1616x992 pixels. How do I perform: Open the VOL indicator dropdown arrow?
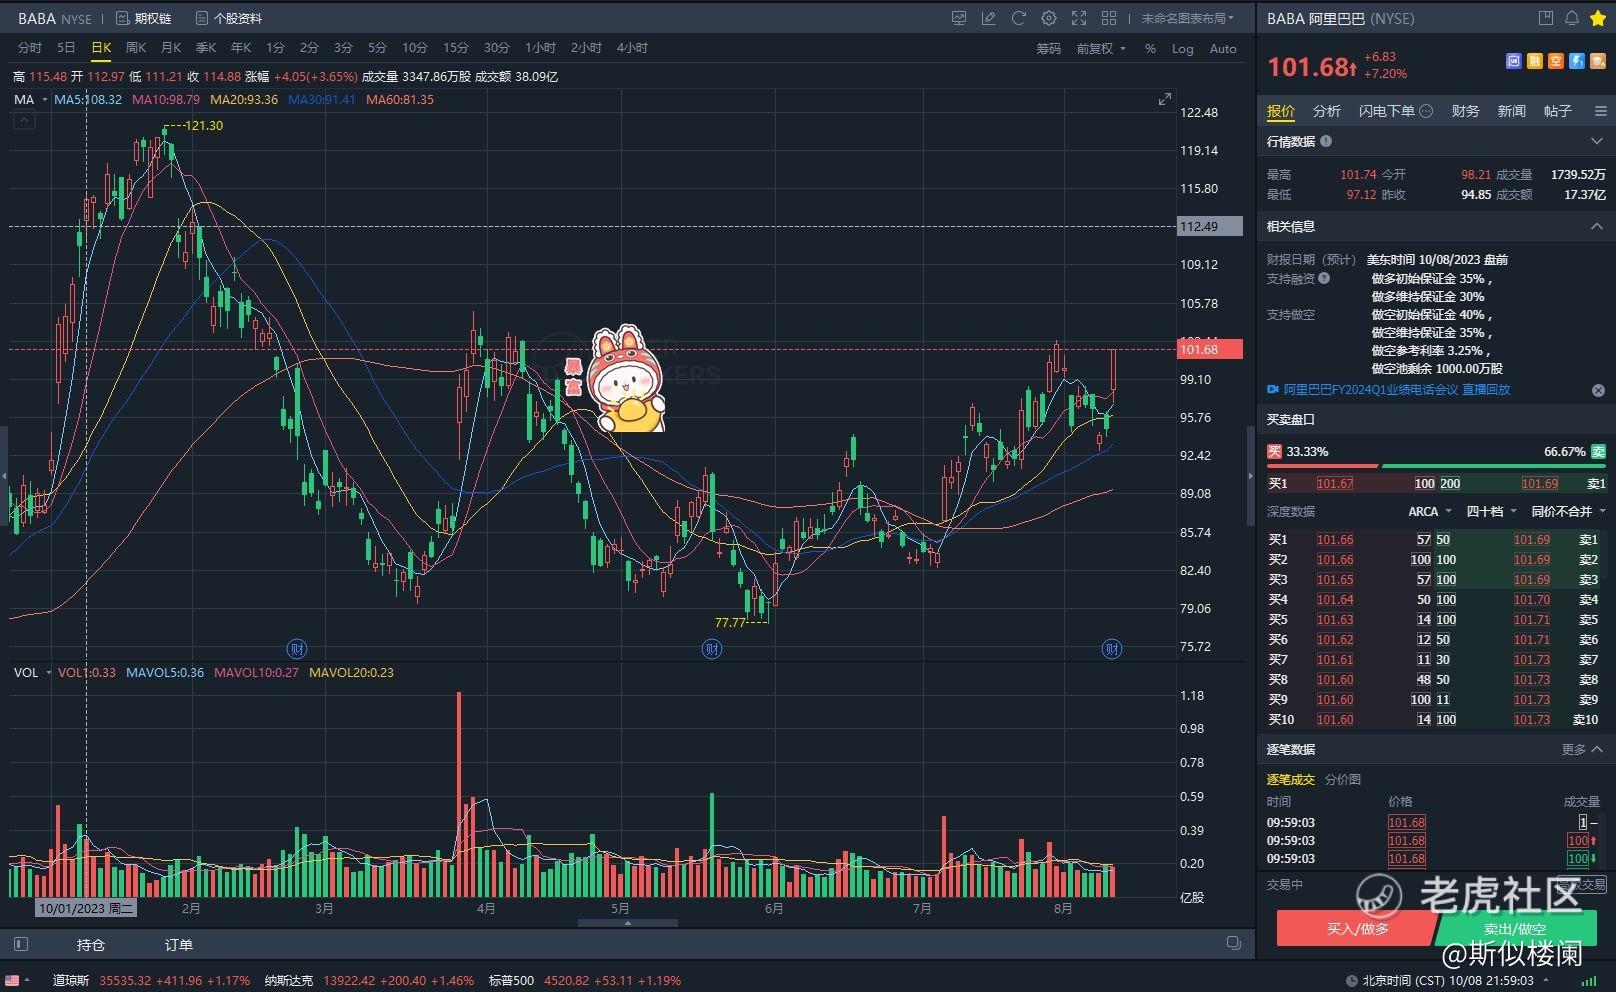[x=48, y=673]
